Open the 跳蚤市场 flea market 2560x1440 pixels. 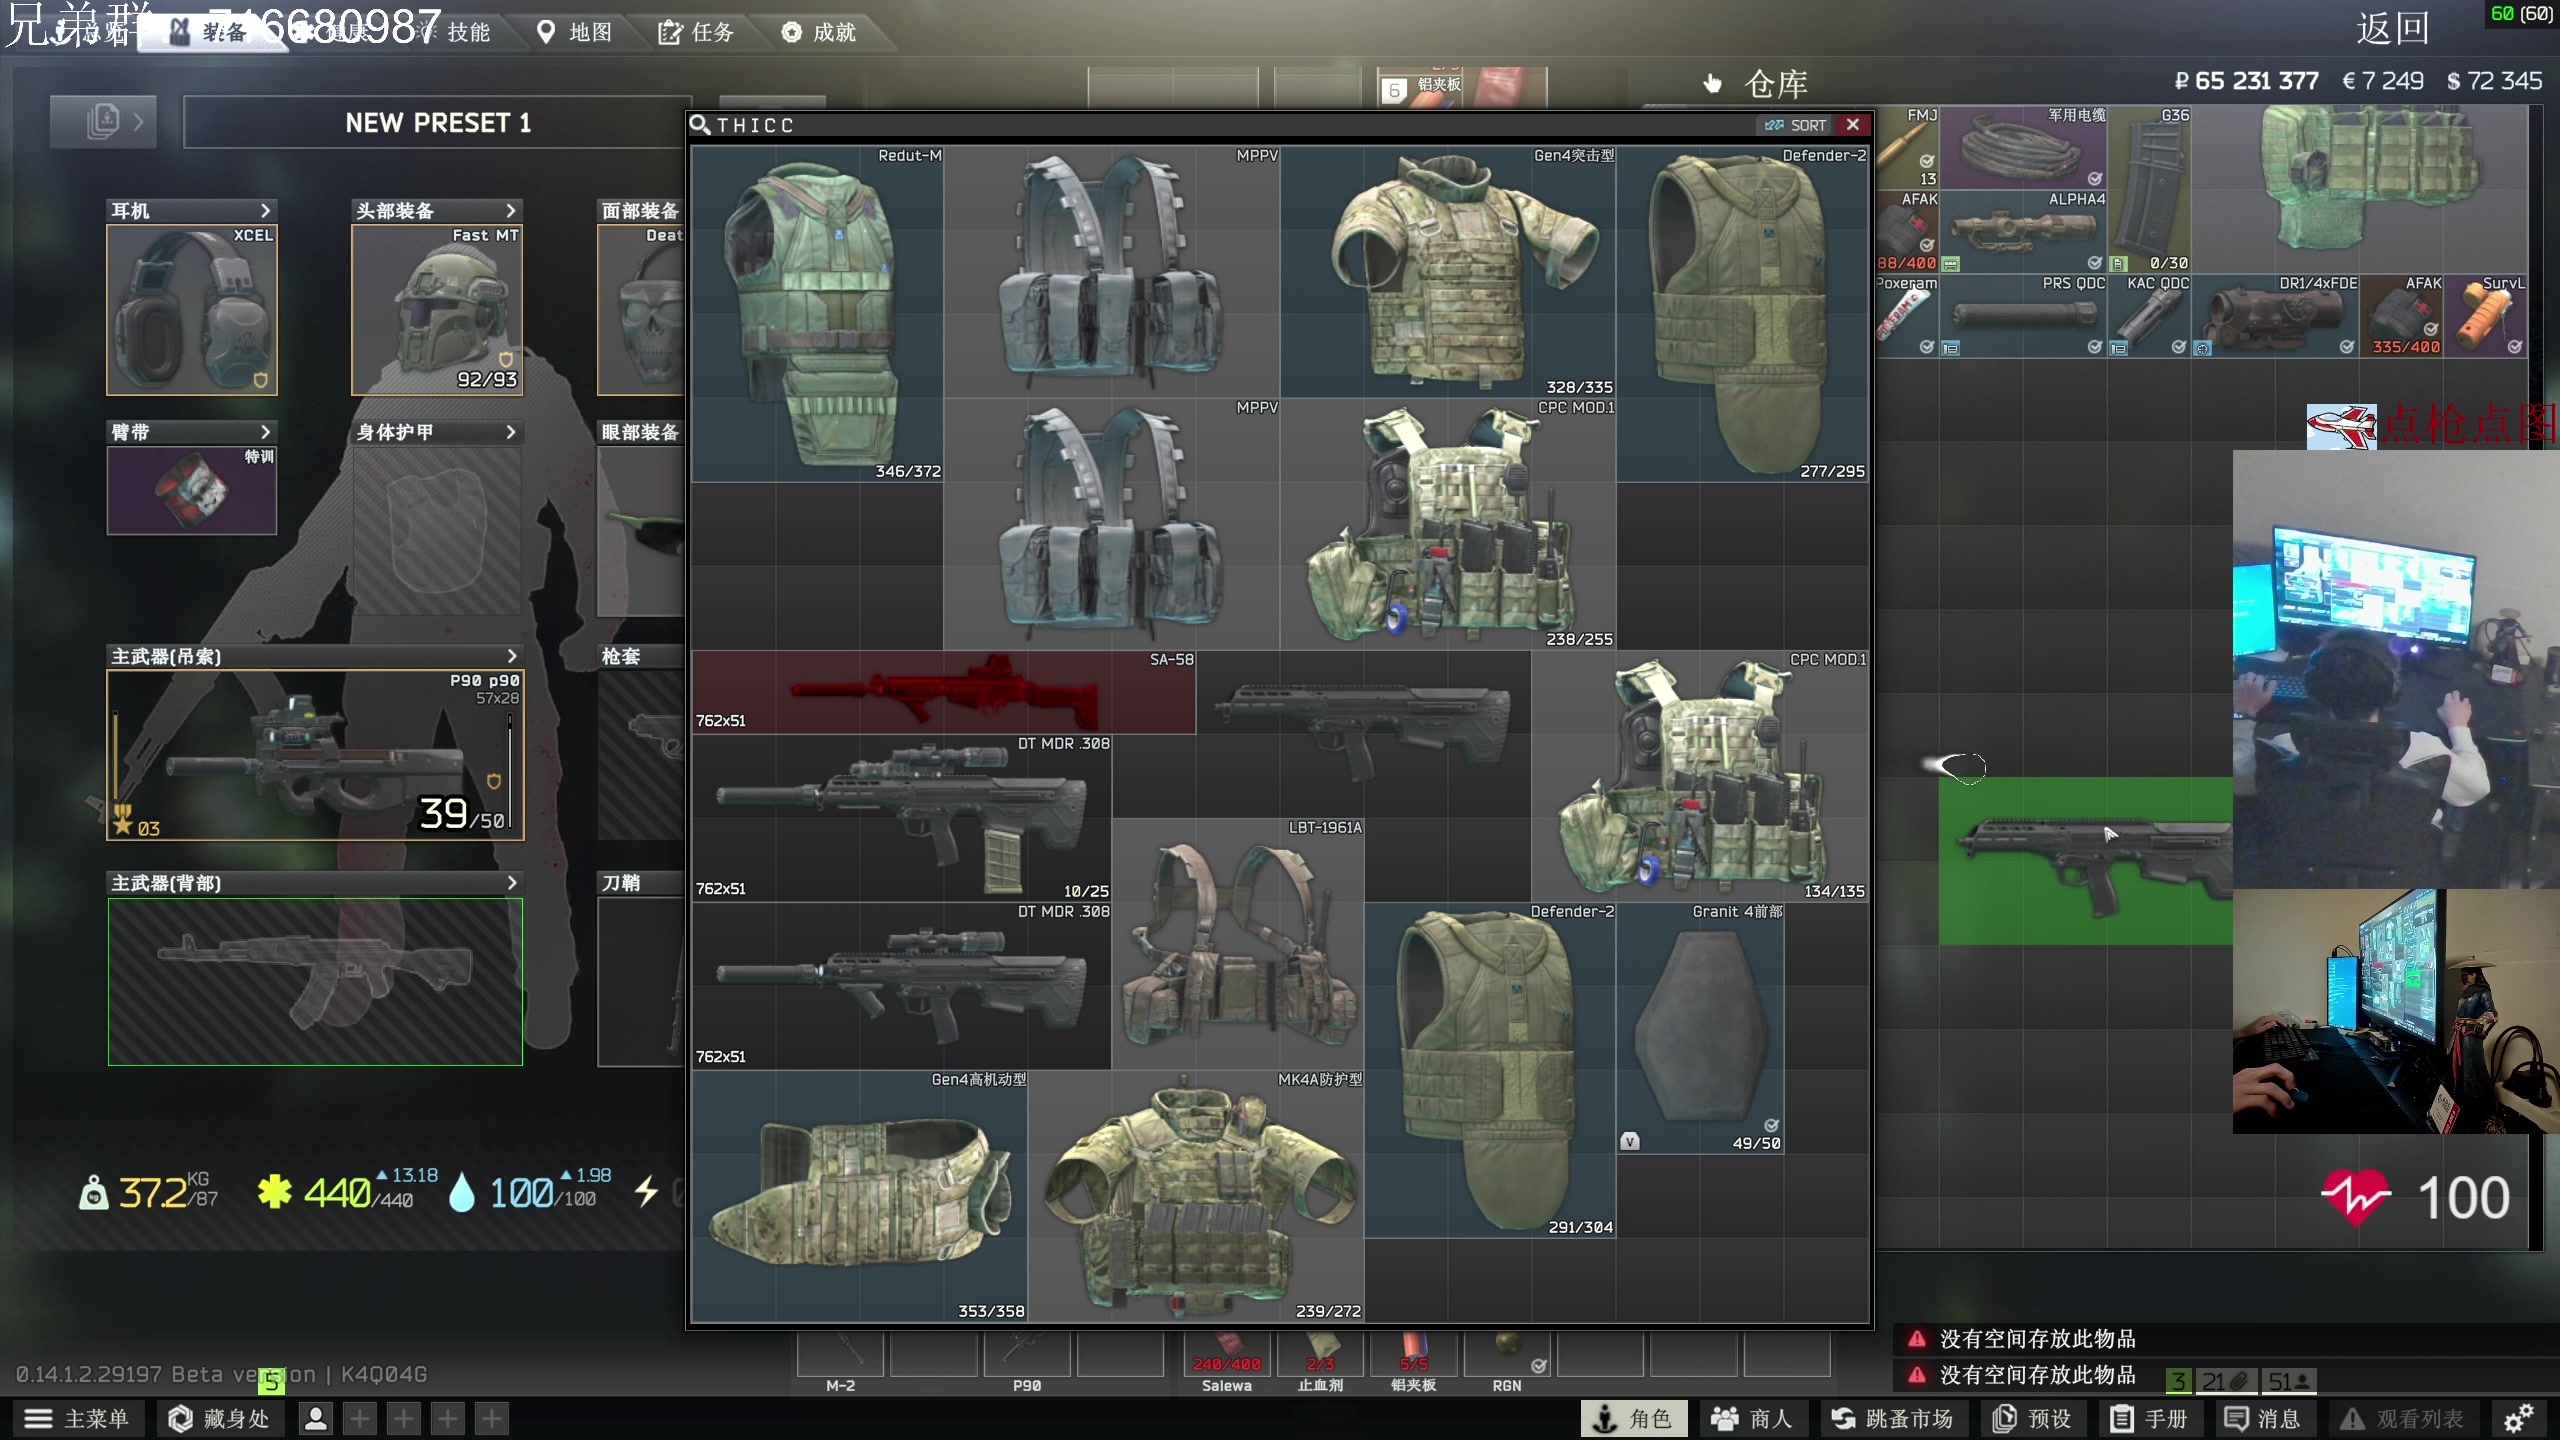[1892, 1418]
